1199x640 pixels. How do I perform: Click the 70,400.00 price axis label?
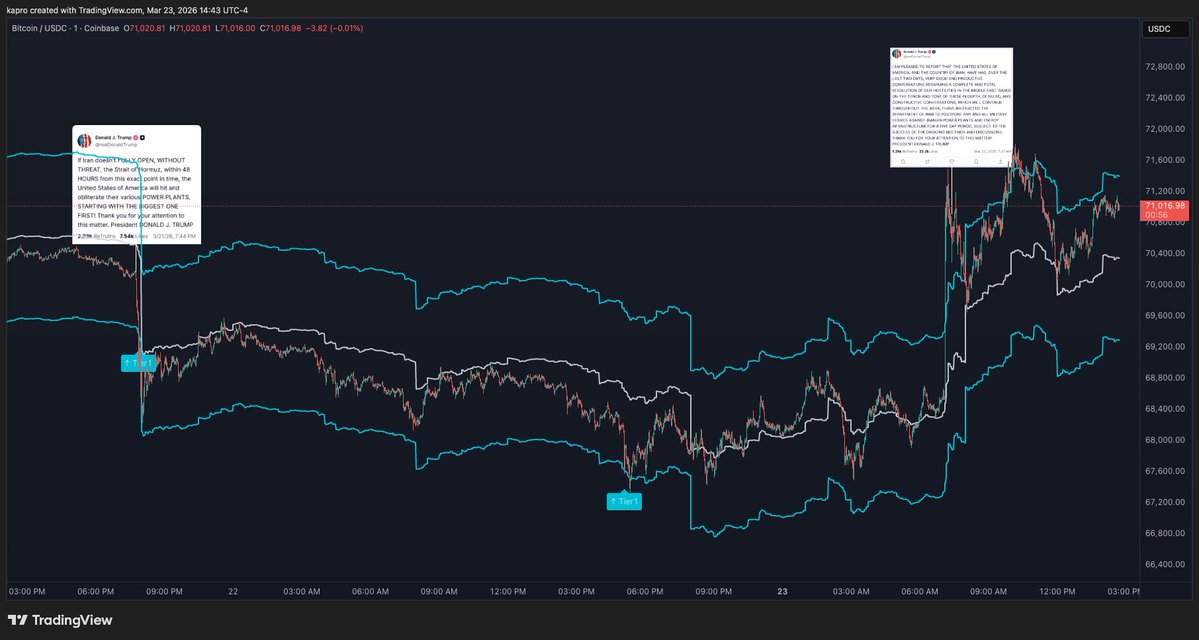(x=1165, y=253)
